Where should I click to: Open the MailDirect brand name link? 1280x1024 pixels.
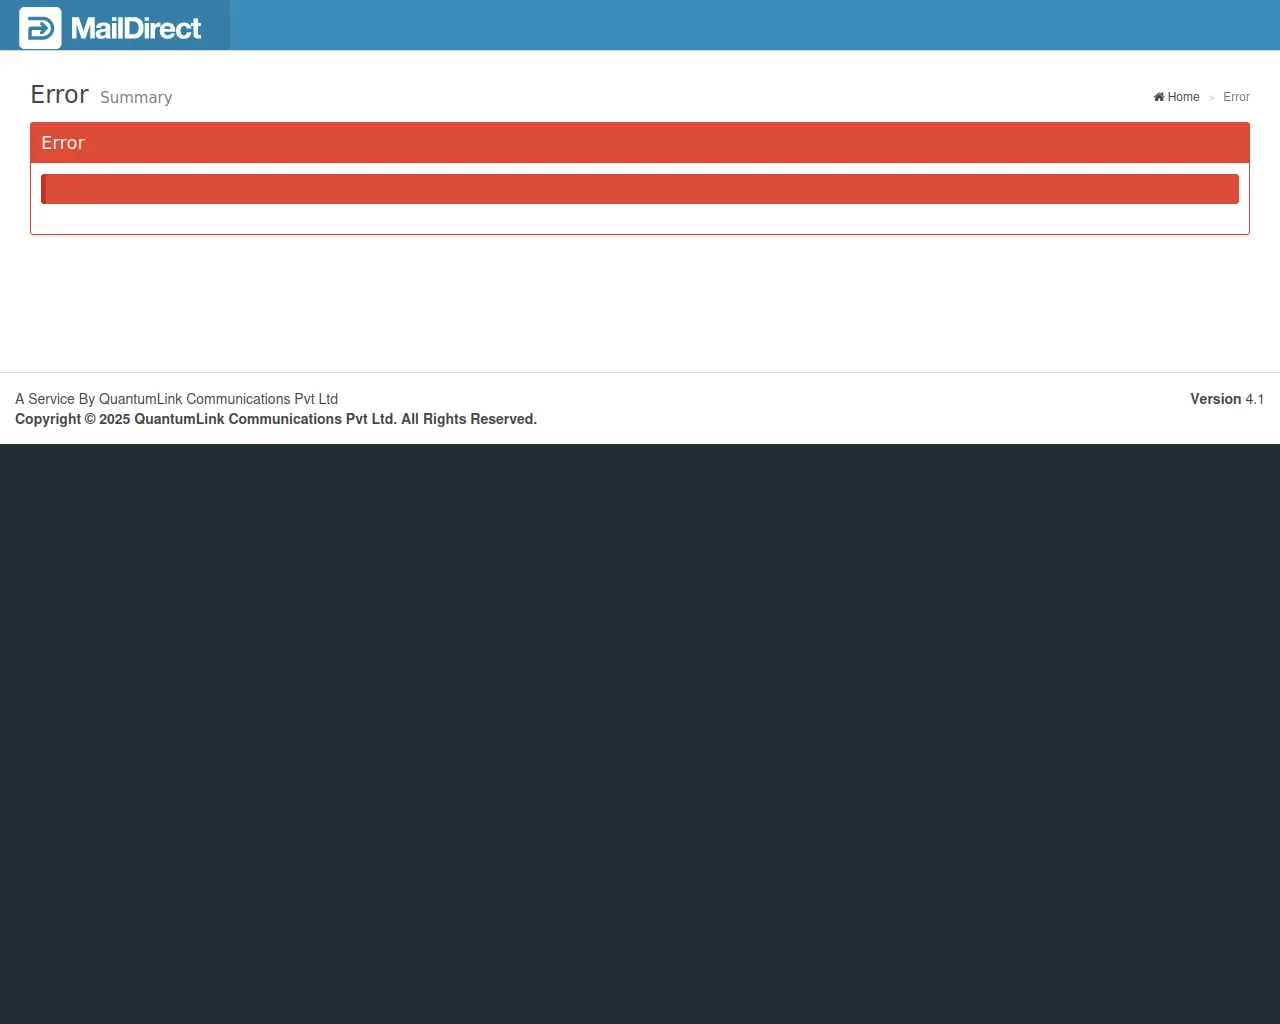pos(136,28)
